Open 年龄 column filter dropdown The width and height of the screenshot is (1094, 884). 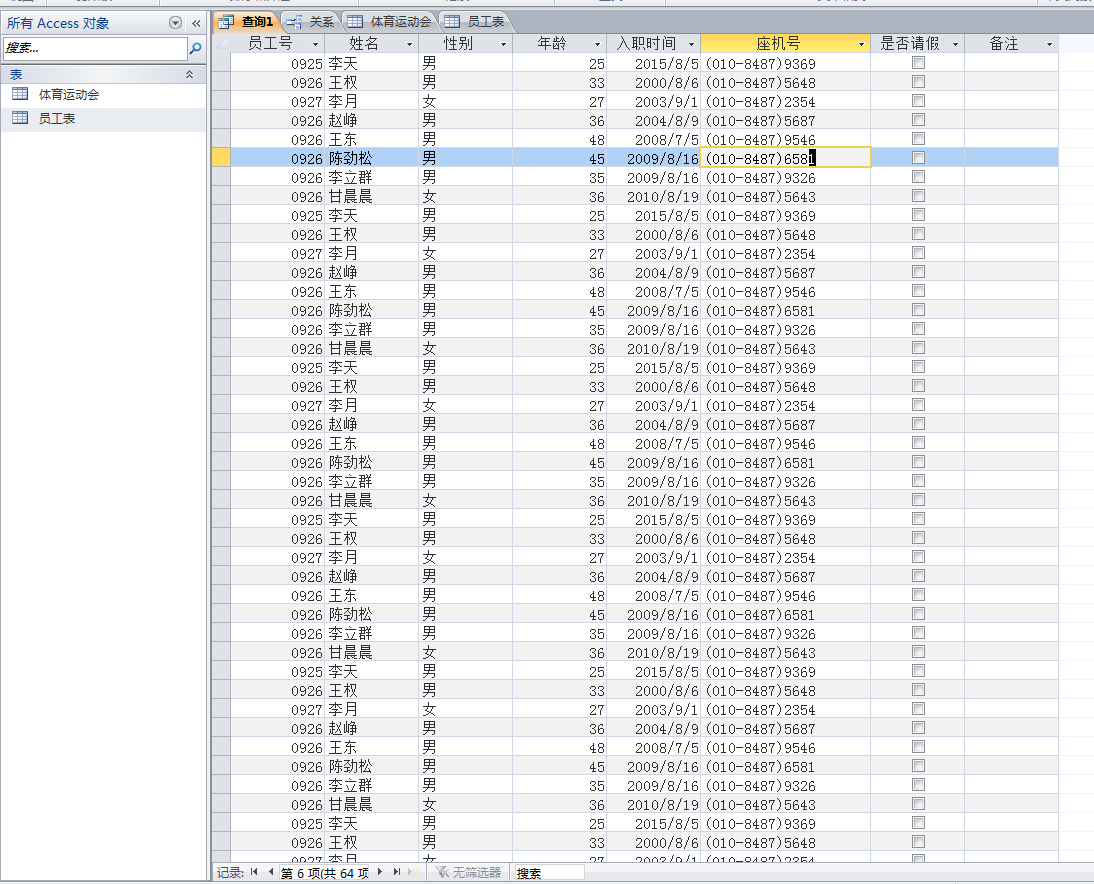click(597, 44)
